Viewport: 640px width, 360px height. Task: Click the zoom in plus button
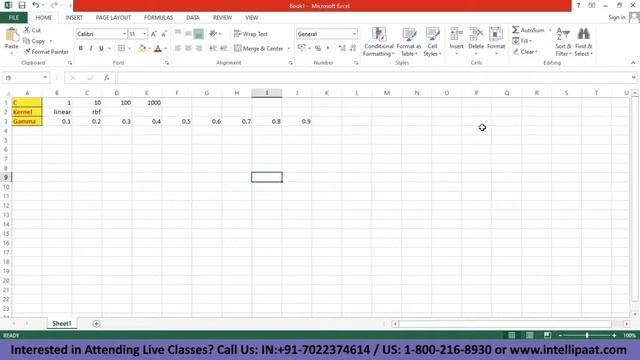tap(614, 335)
